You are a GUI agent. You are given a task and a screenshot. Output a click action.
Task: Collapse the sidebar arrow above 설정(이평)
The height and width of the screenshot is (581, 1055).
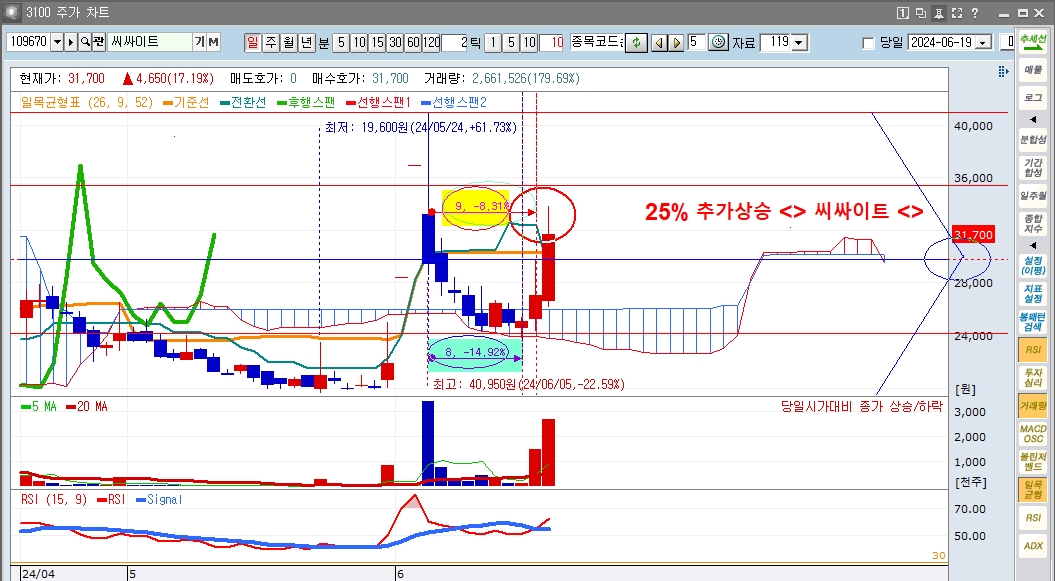pyautogui.click(x=1033, y=245)
